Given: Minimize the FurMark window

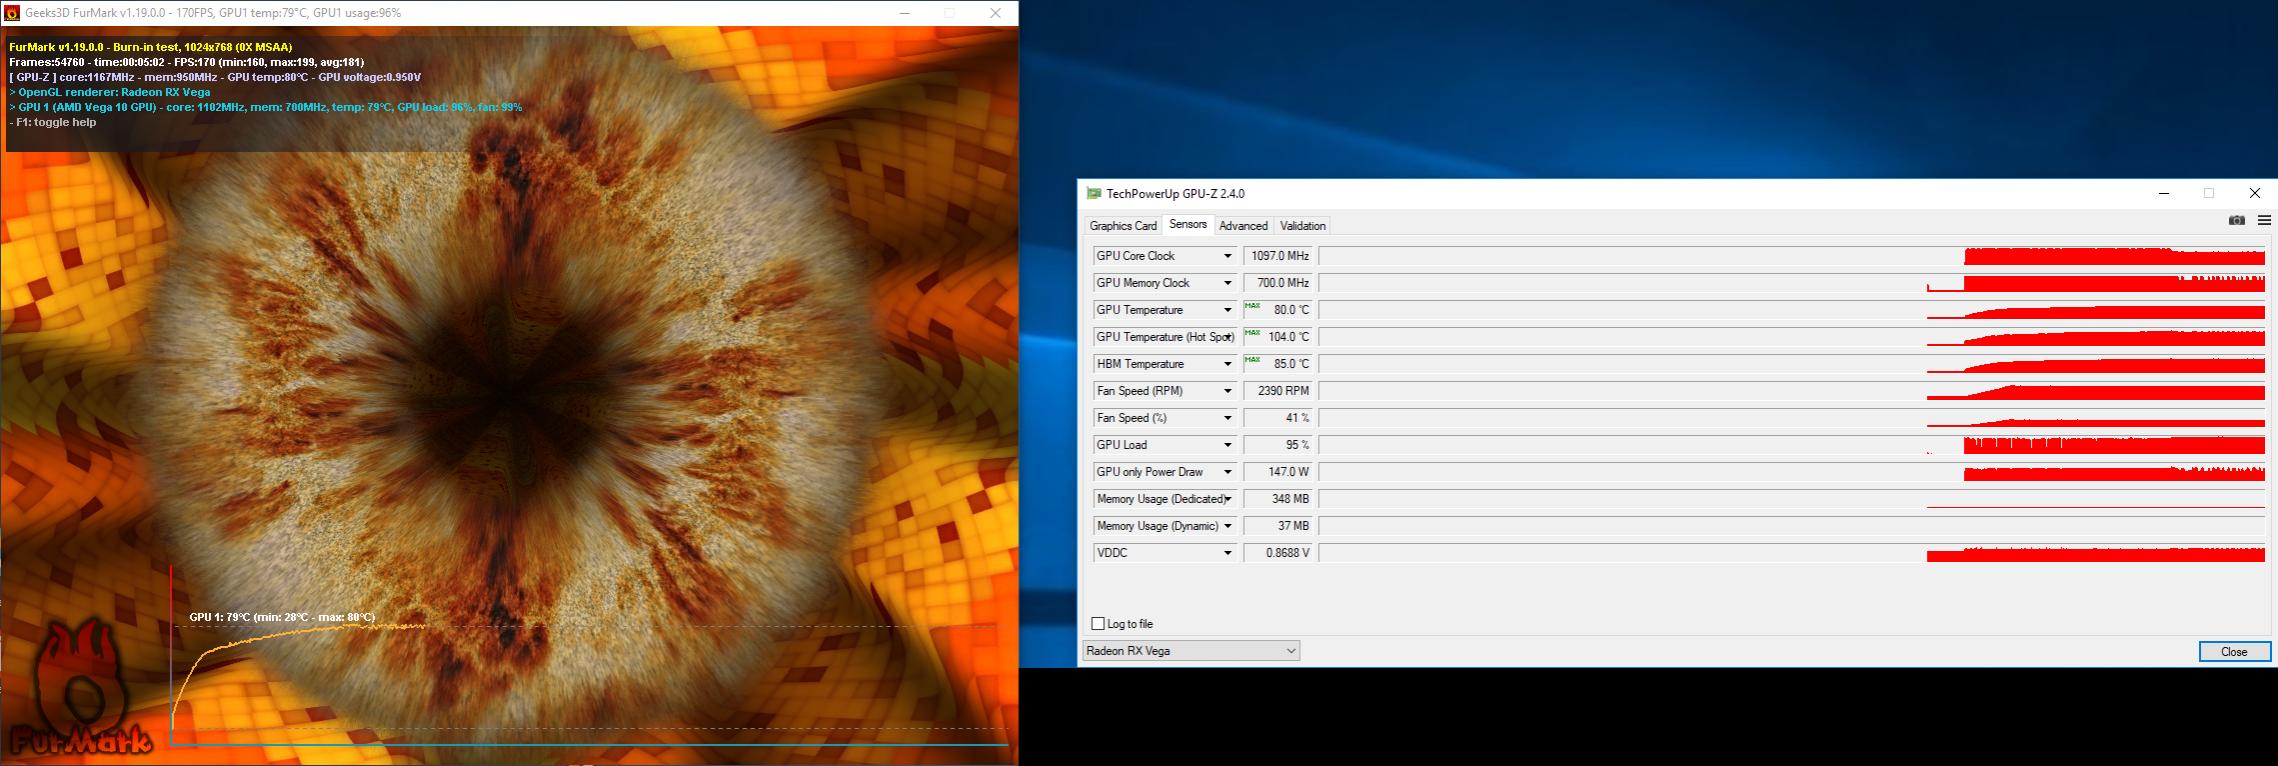Looking at the screenshot, I should pyautogui.click(x=904, y=13).
